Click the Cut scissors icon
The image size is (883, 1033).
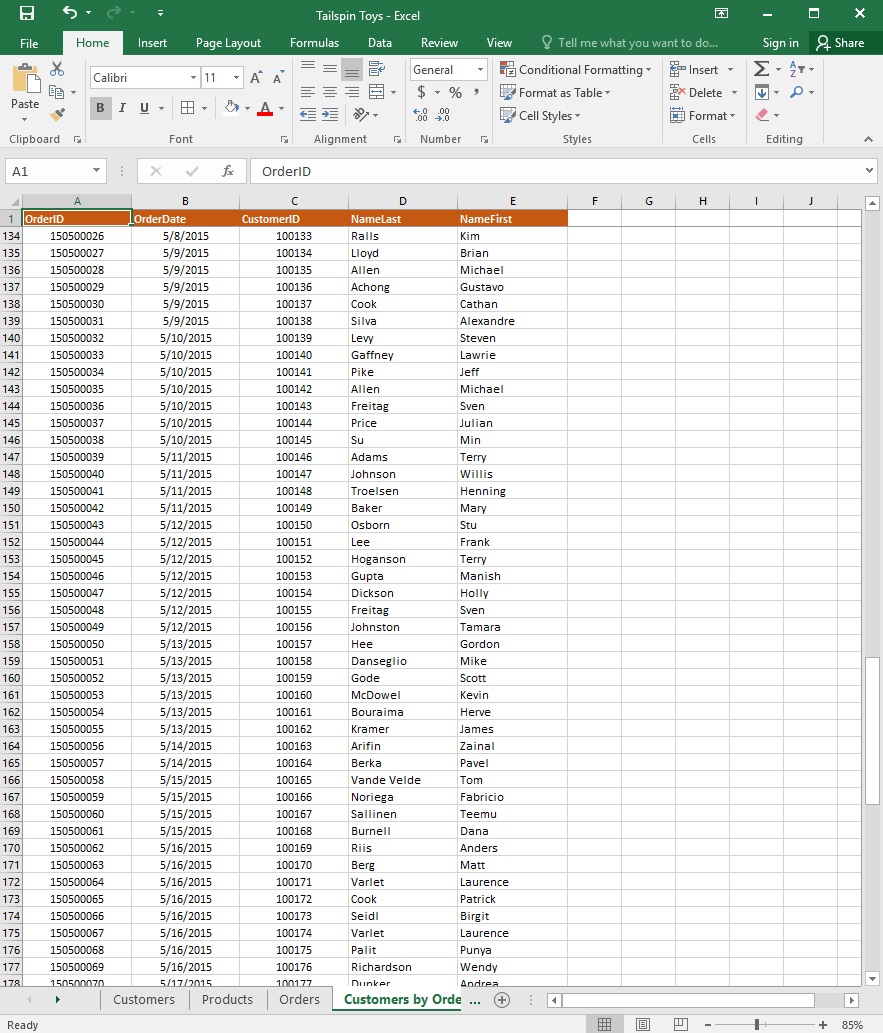click(x=57, y=69)
